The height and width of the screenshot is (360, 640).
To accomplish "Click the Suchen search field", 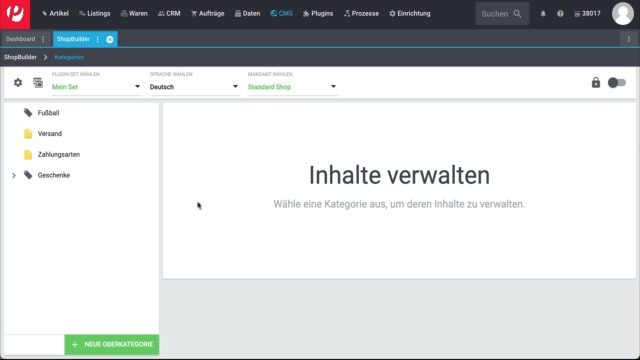I will (502, 13).
